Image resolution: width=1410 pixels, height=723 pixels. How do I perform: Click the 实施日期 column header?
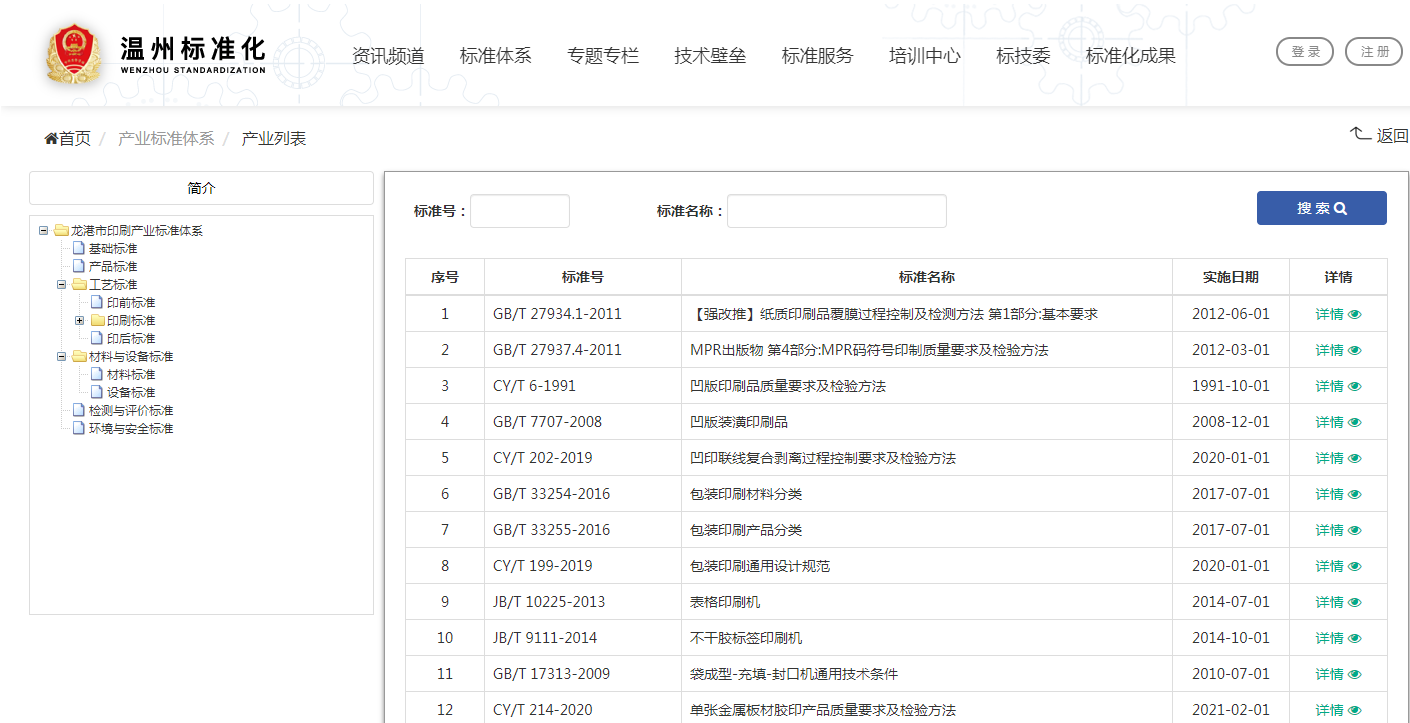point(1231,277)
